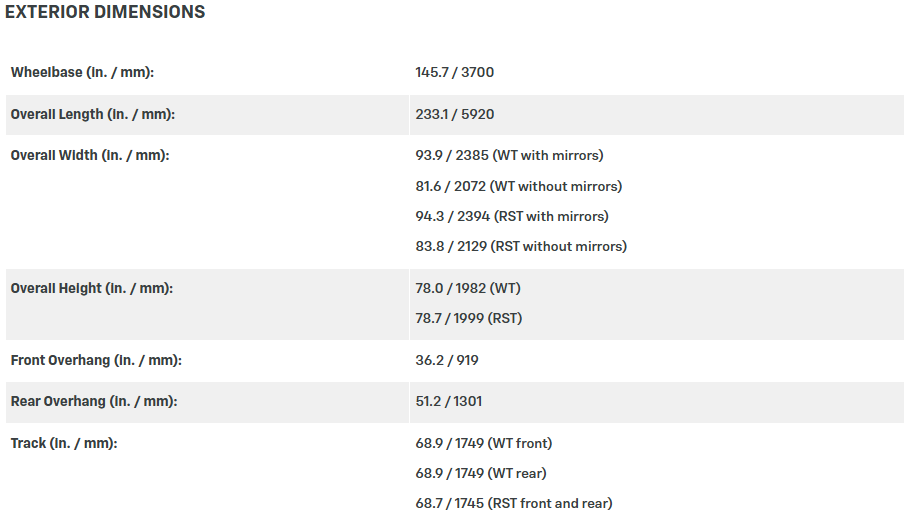Click the Front Overhang label
Image resolution: width=910 pixels, height=515 pixels.
click(96, 361)
